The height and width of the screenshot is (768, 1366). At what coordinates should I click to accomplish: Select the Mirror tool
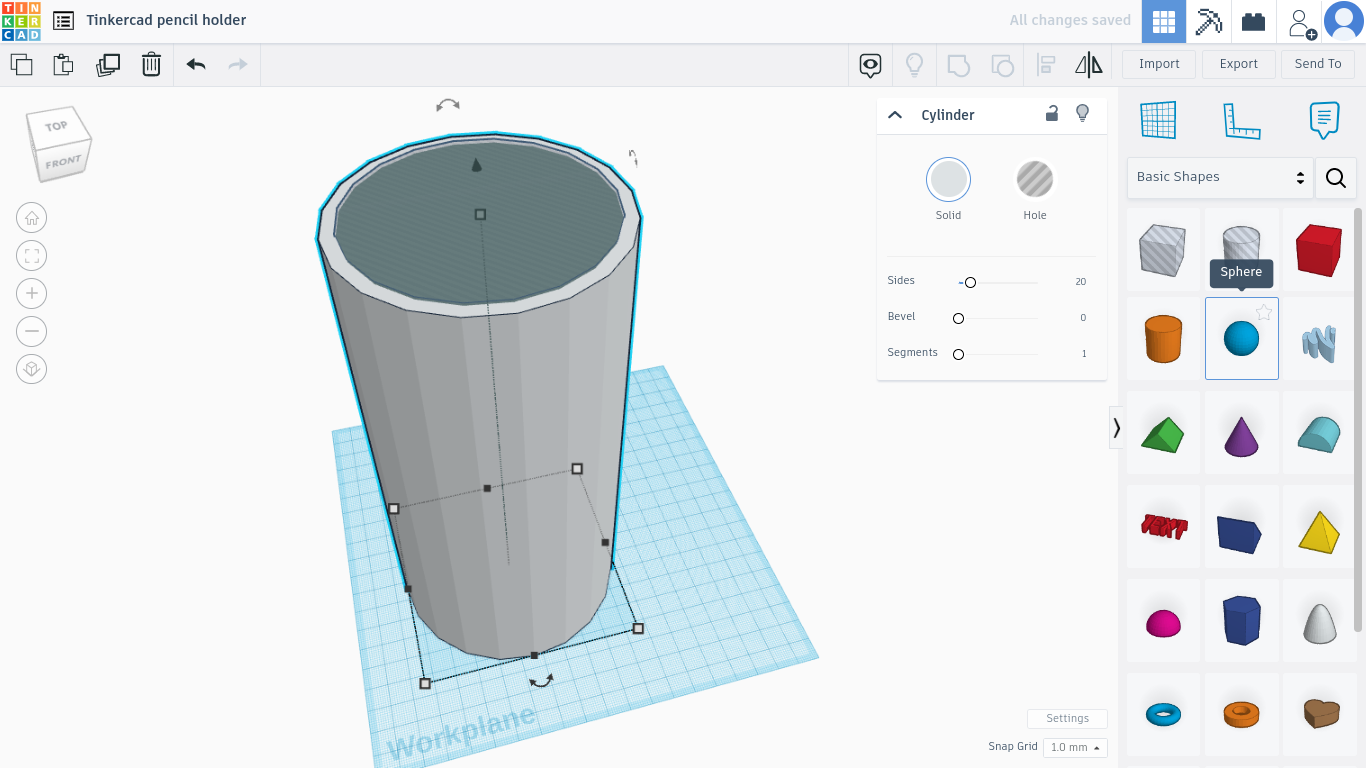(x=1089, y=63)
